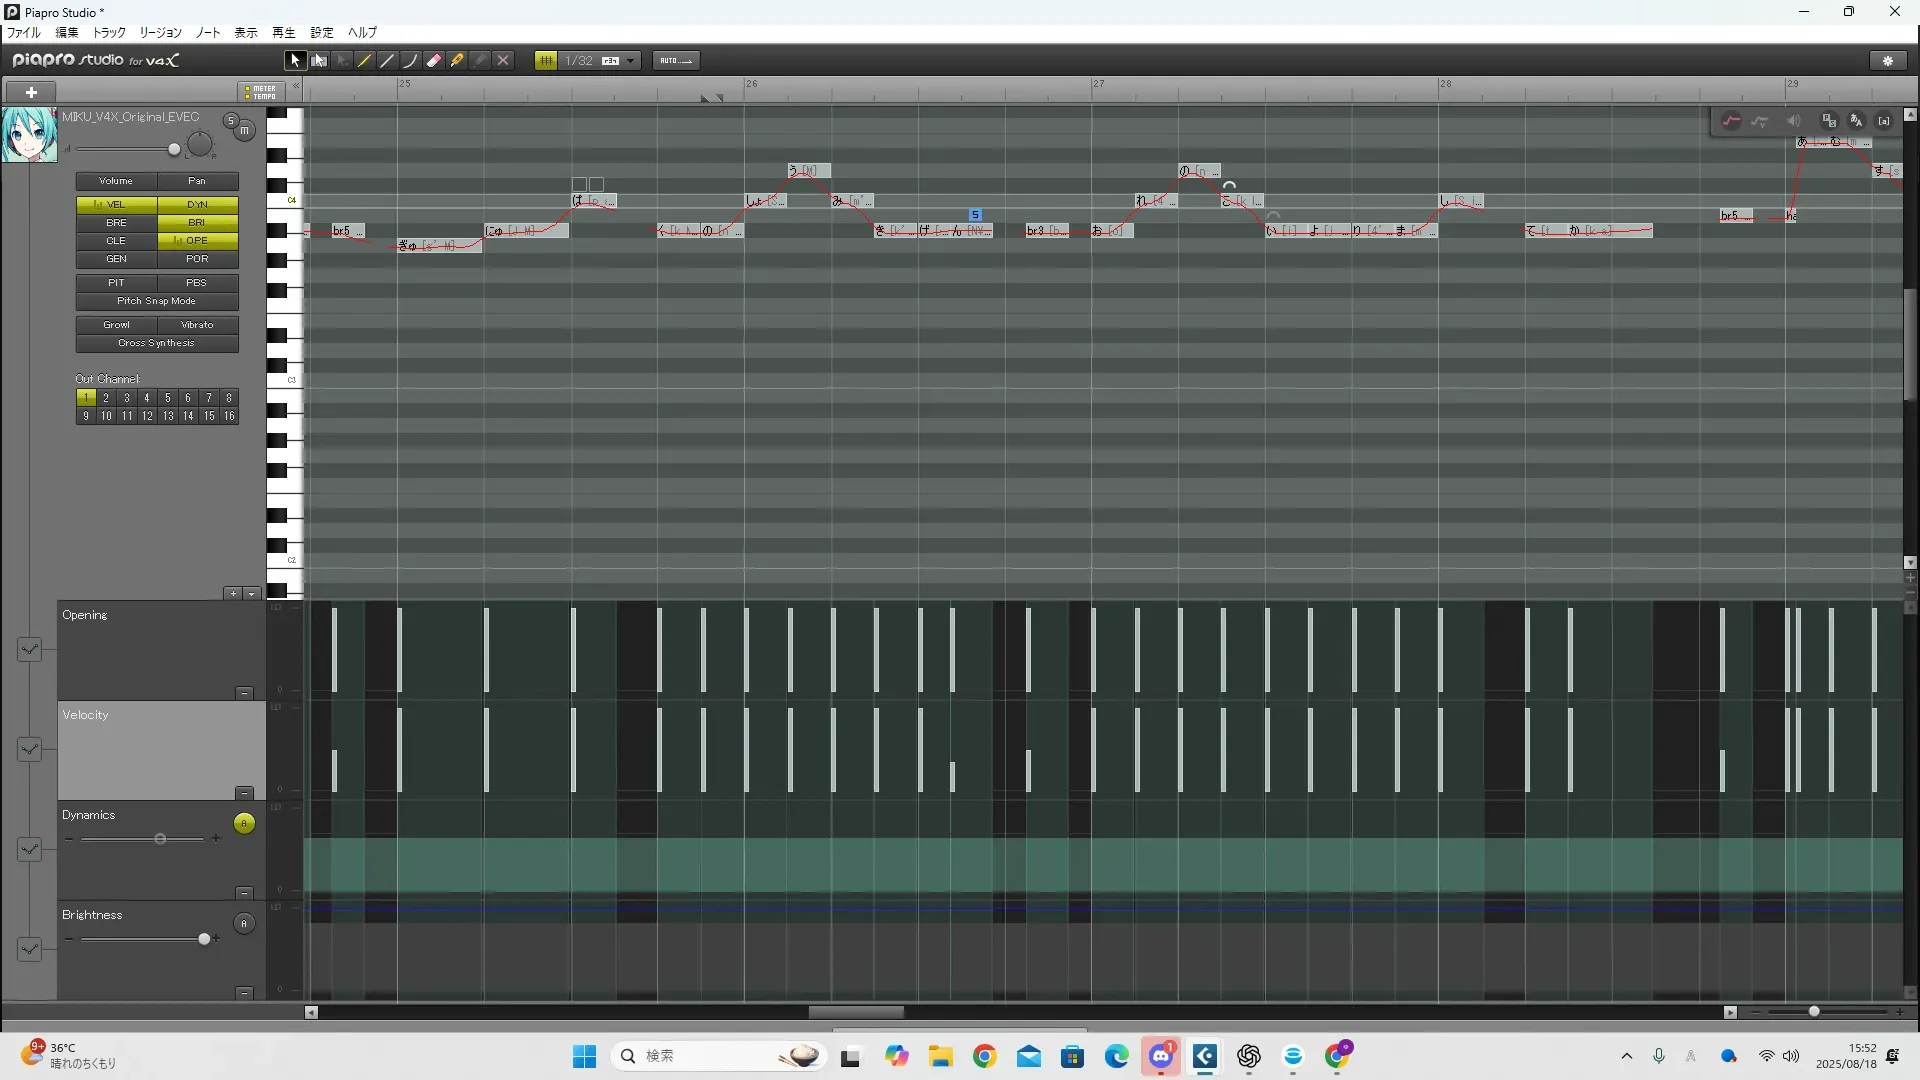Screen dimensions: 1920x1080
Task: Open the トラック menu
Action: (x=109, y=33)
